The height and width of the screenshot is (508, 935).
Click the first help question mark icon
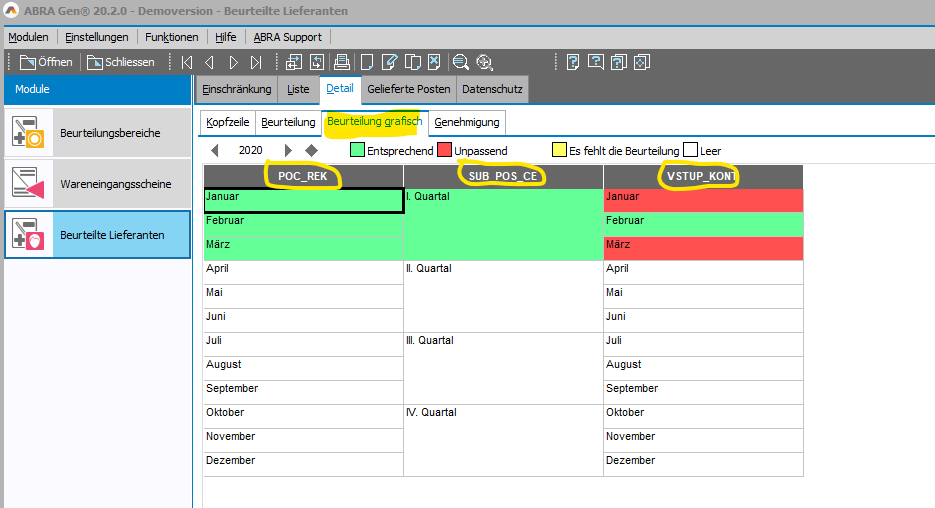573,62
